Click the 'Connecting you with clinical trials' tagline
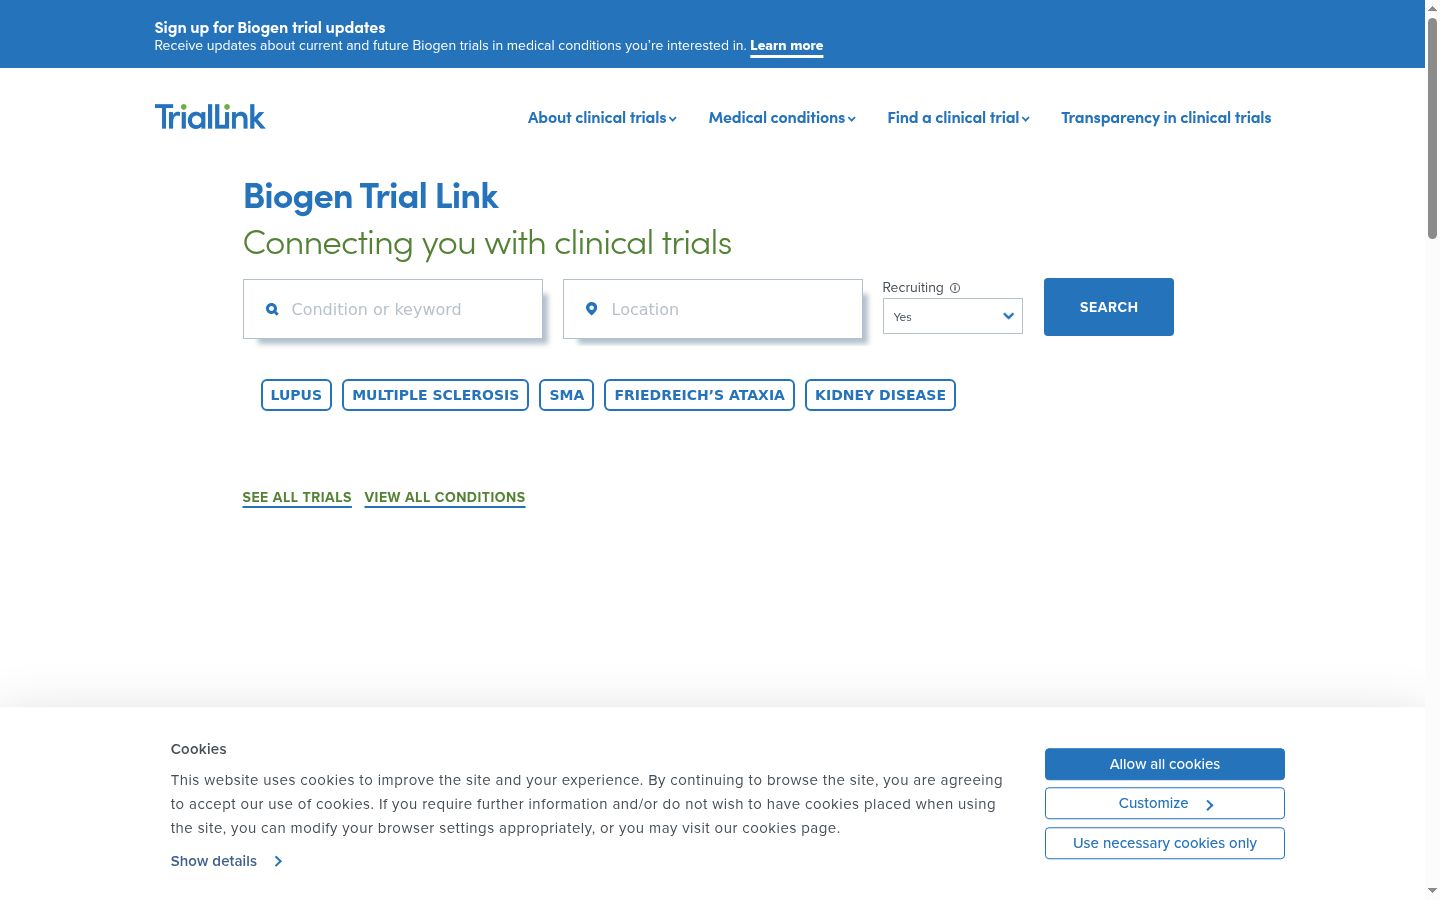The image size is (1440, 900). [x=487, y=243]
